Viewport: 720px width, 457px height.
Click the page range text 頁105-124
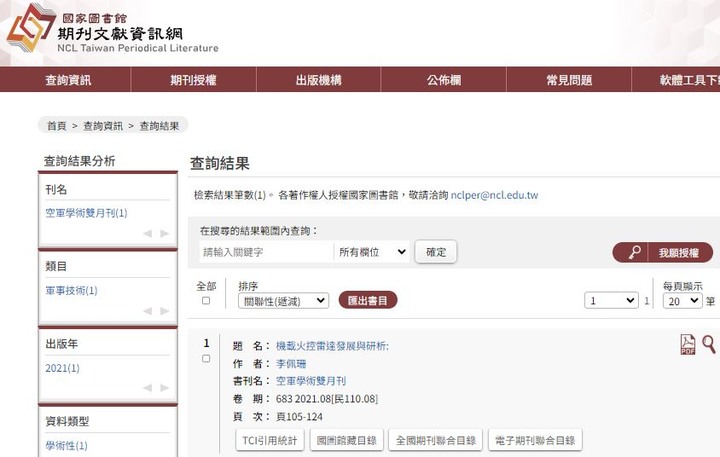click(299, 417)
